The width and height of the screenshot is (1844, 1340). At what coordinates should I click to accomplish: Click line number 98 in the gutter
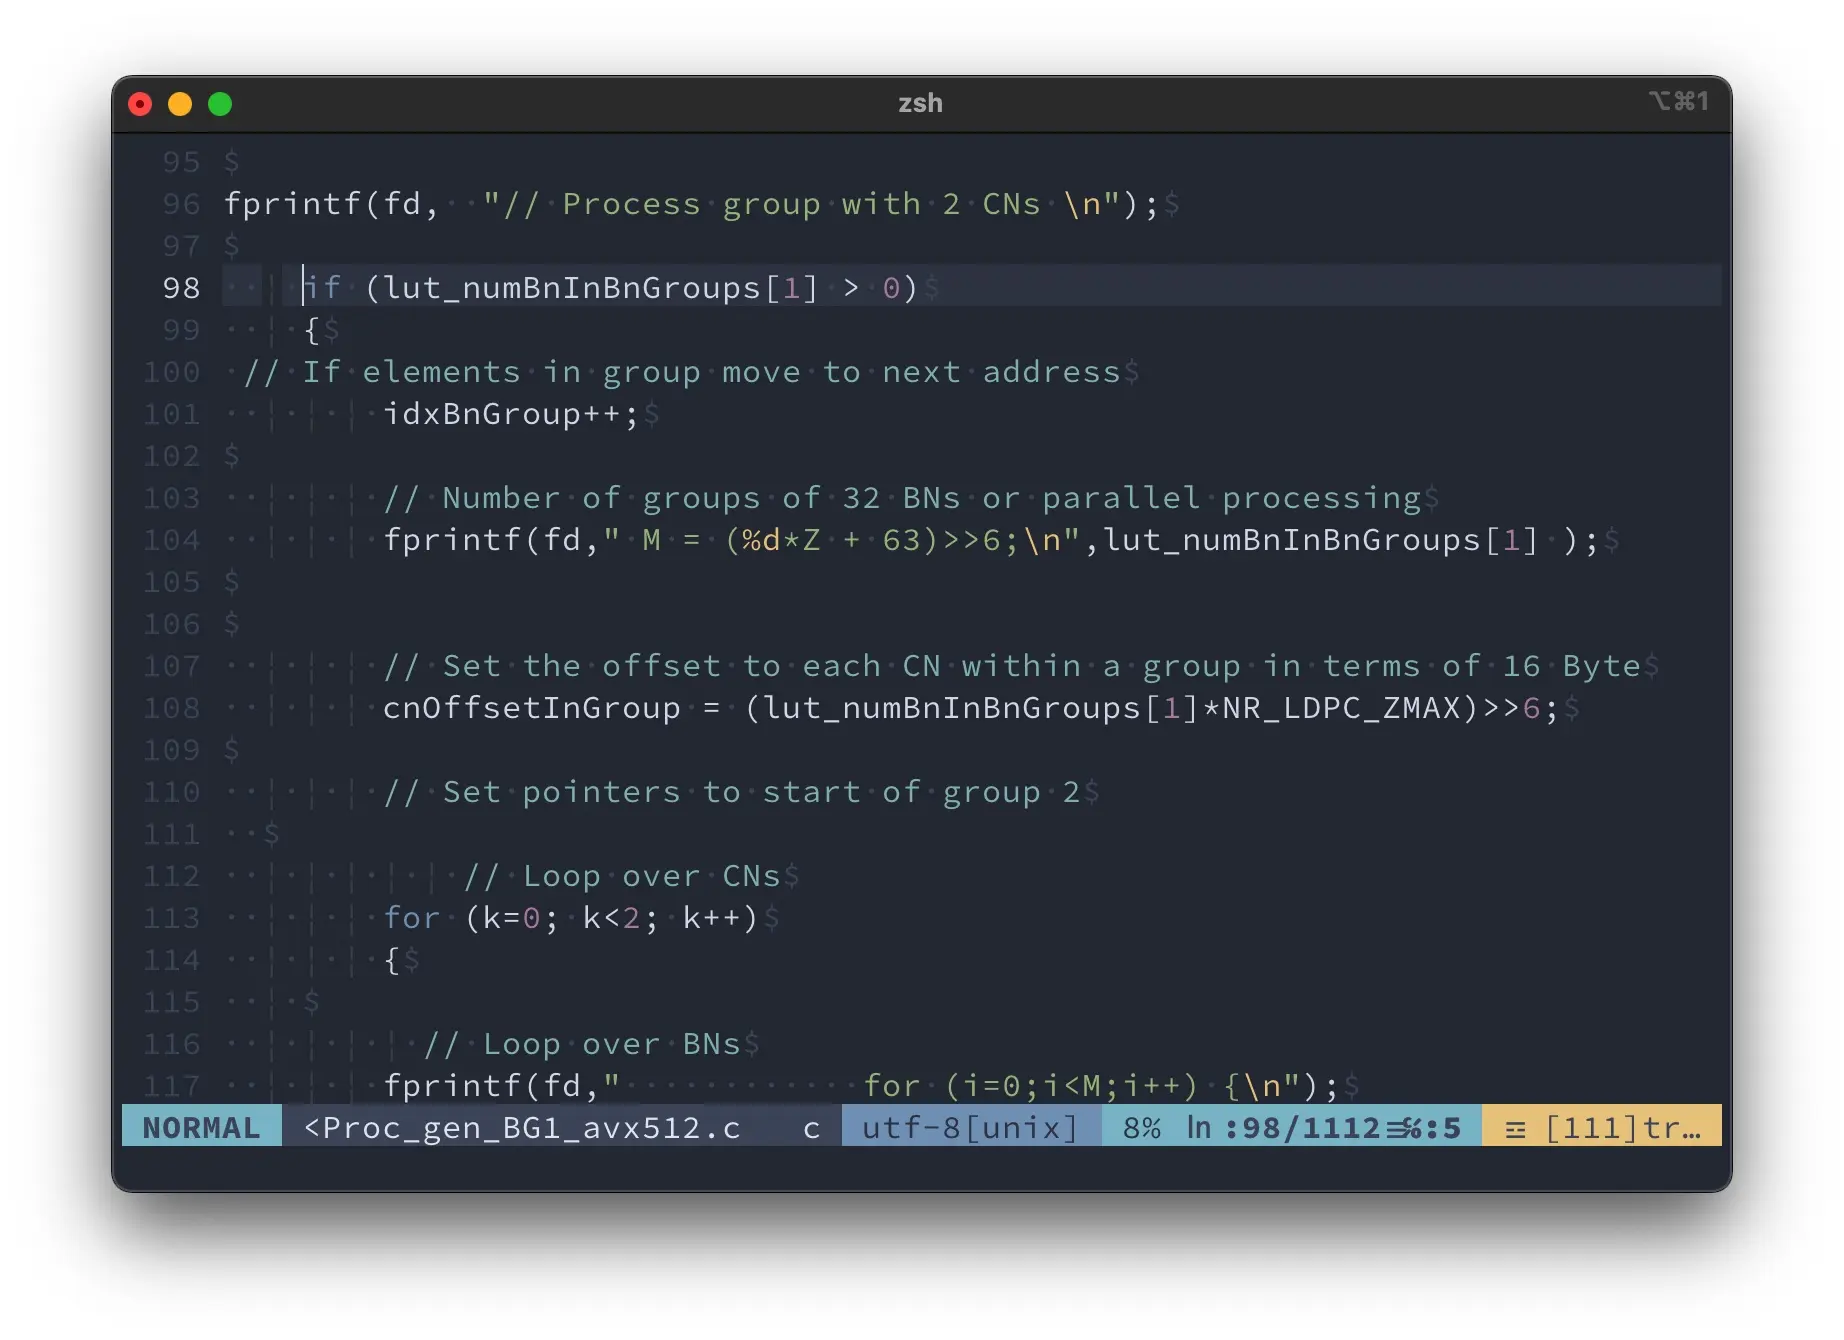(x=181, y=288)
